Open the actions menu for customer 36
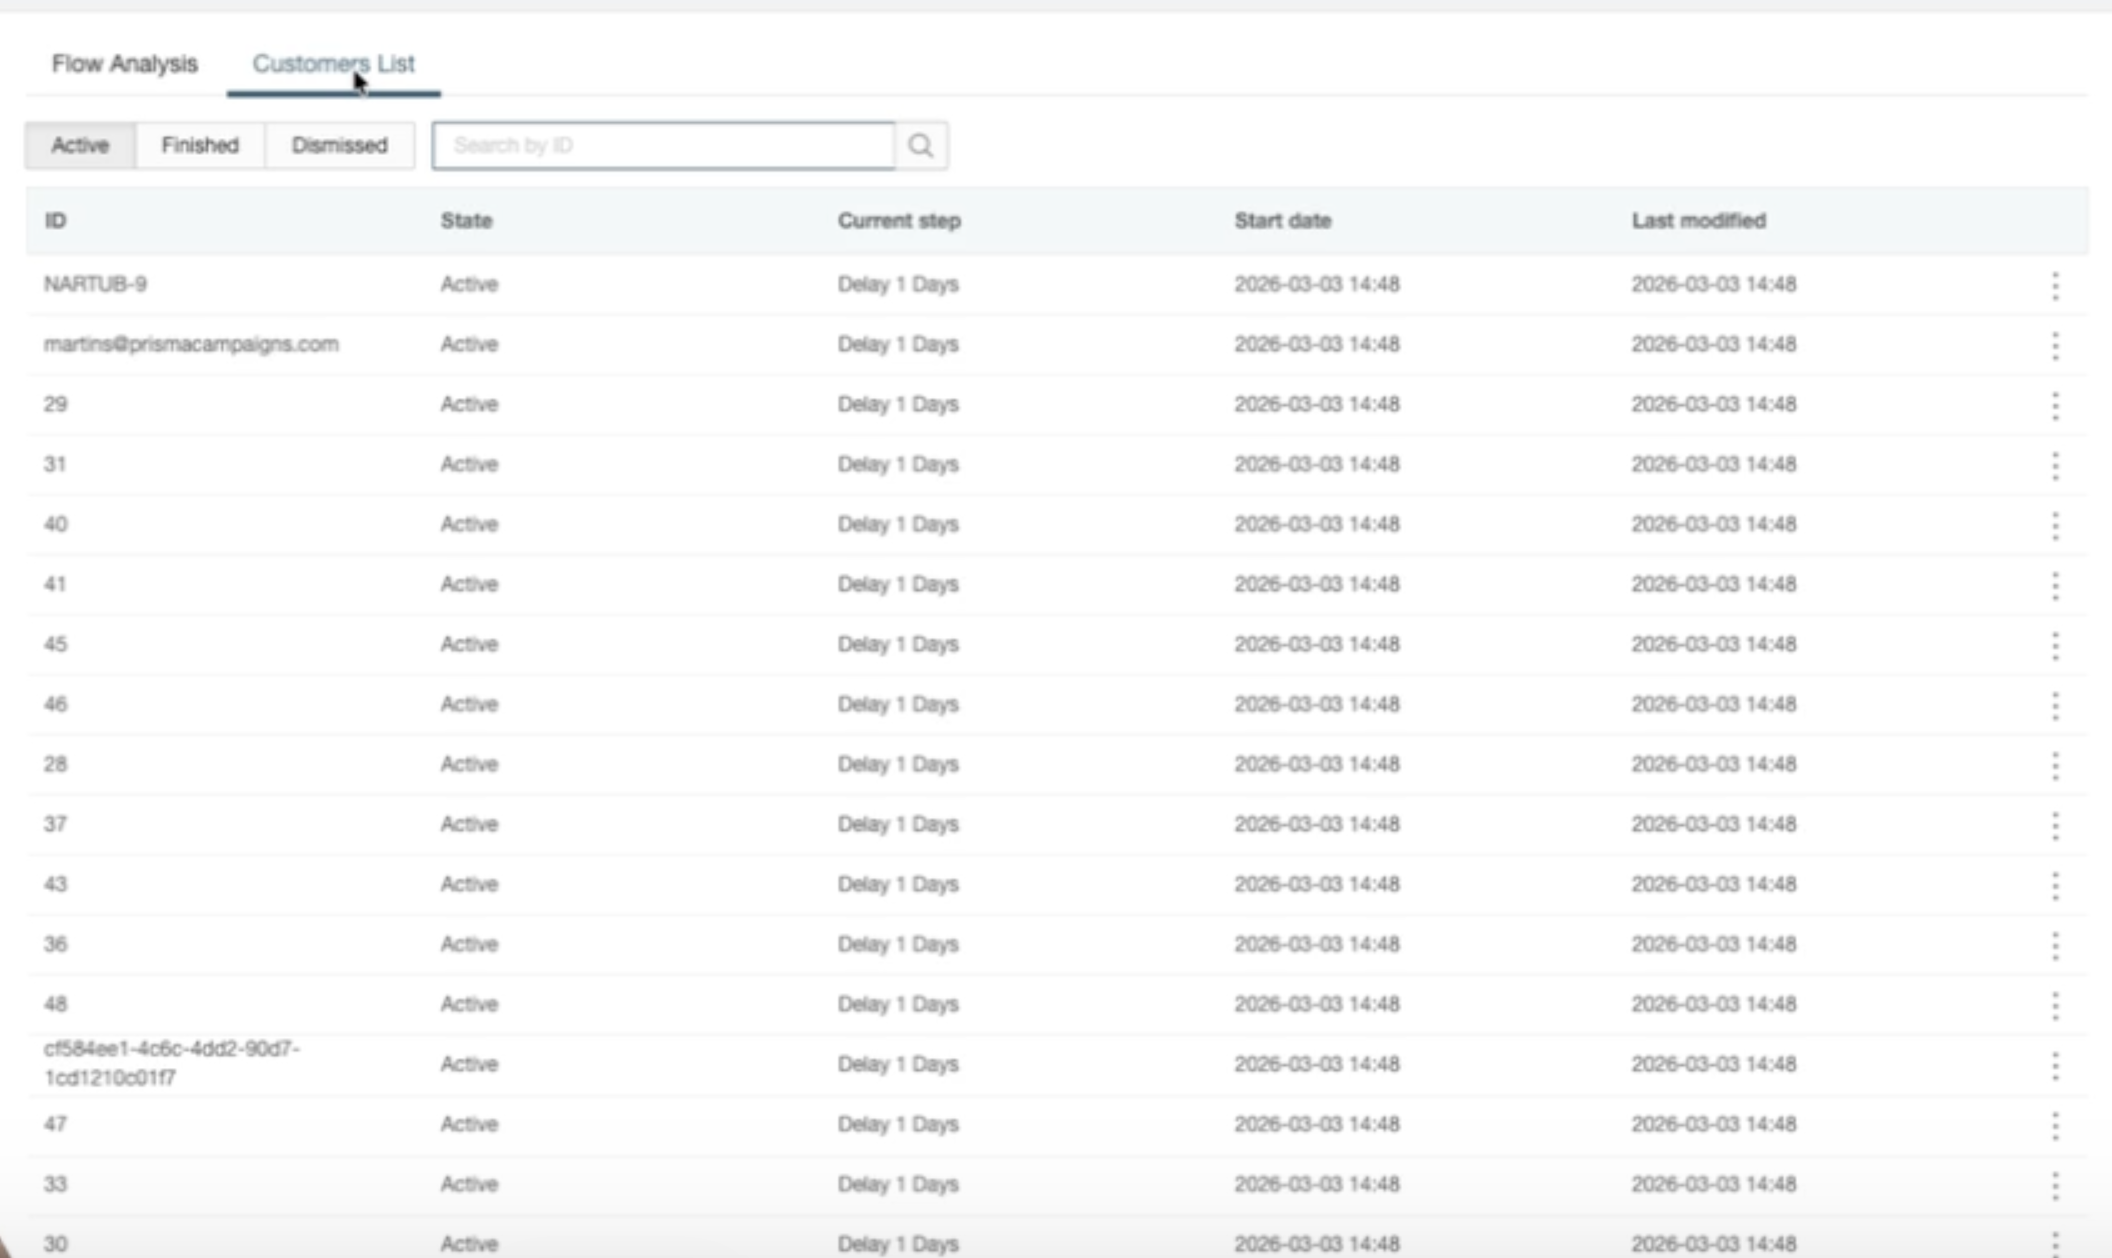2112x1258 pixels. click(2057, 944)
